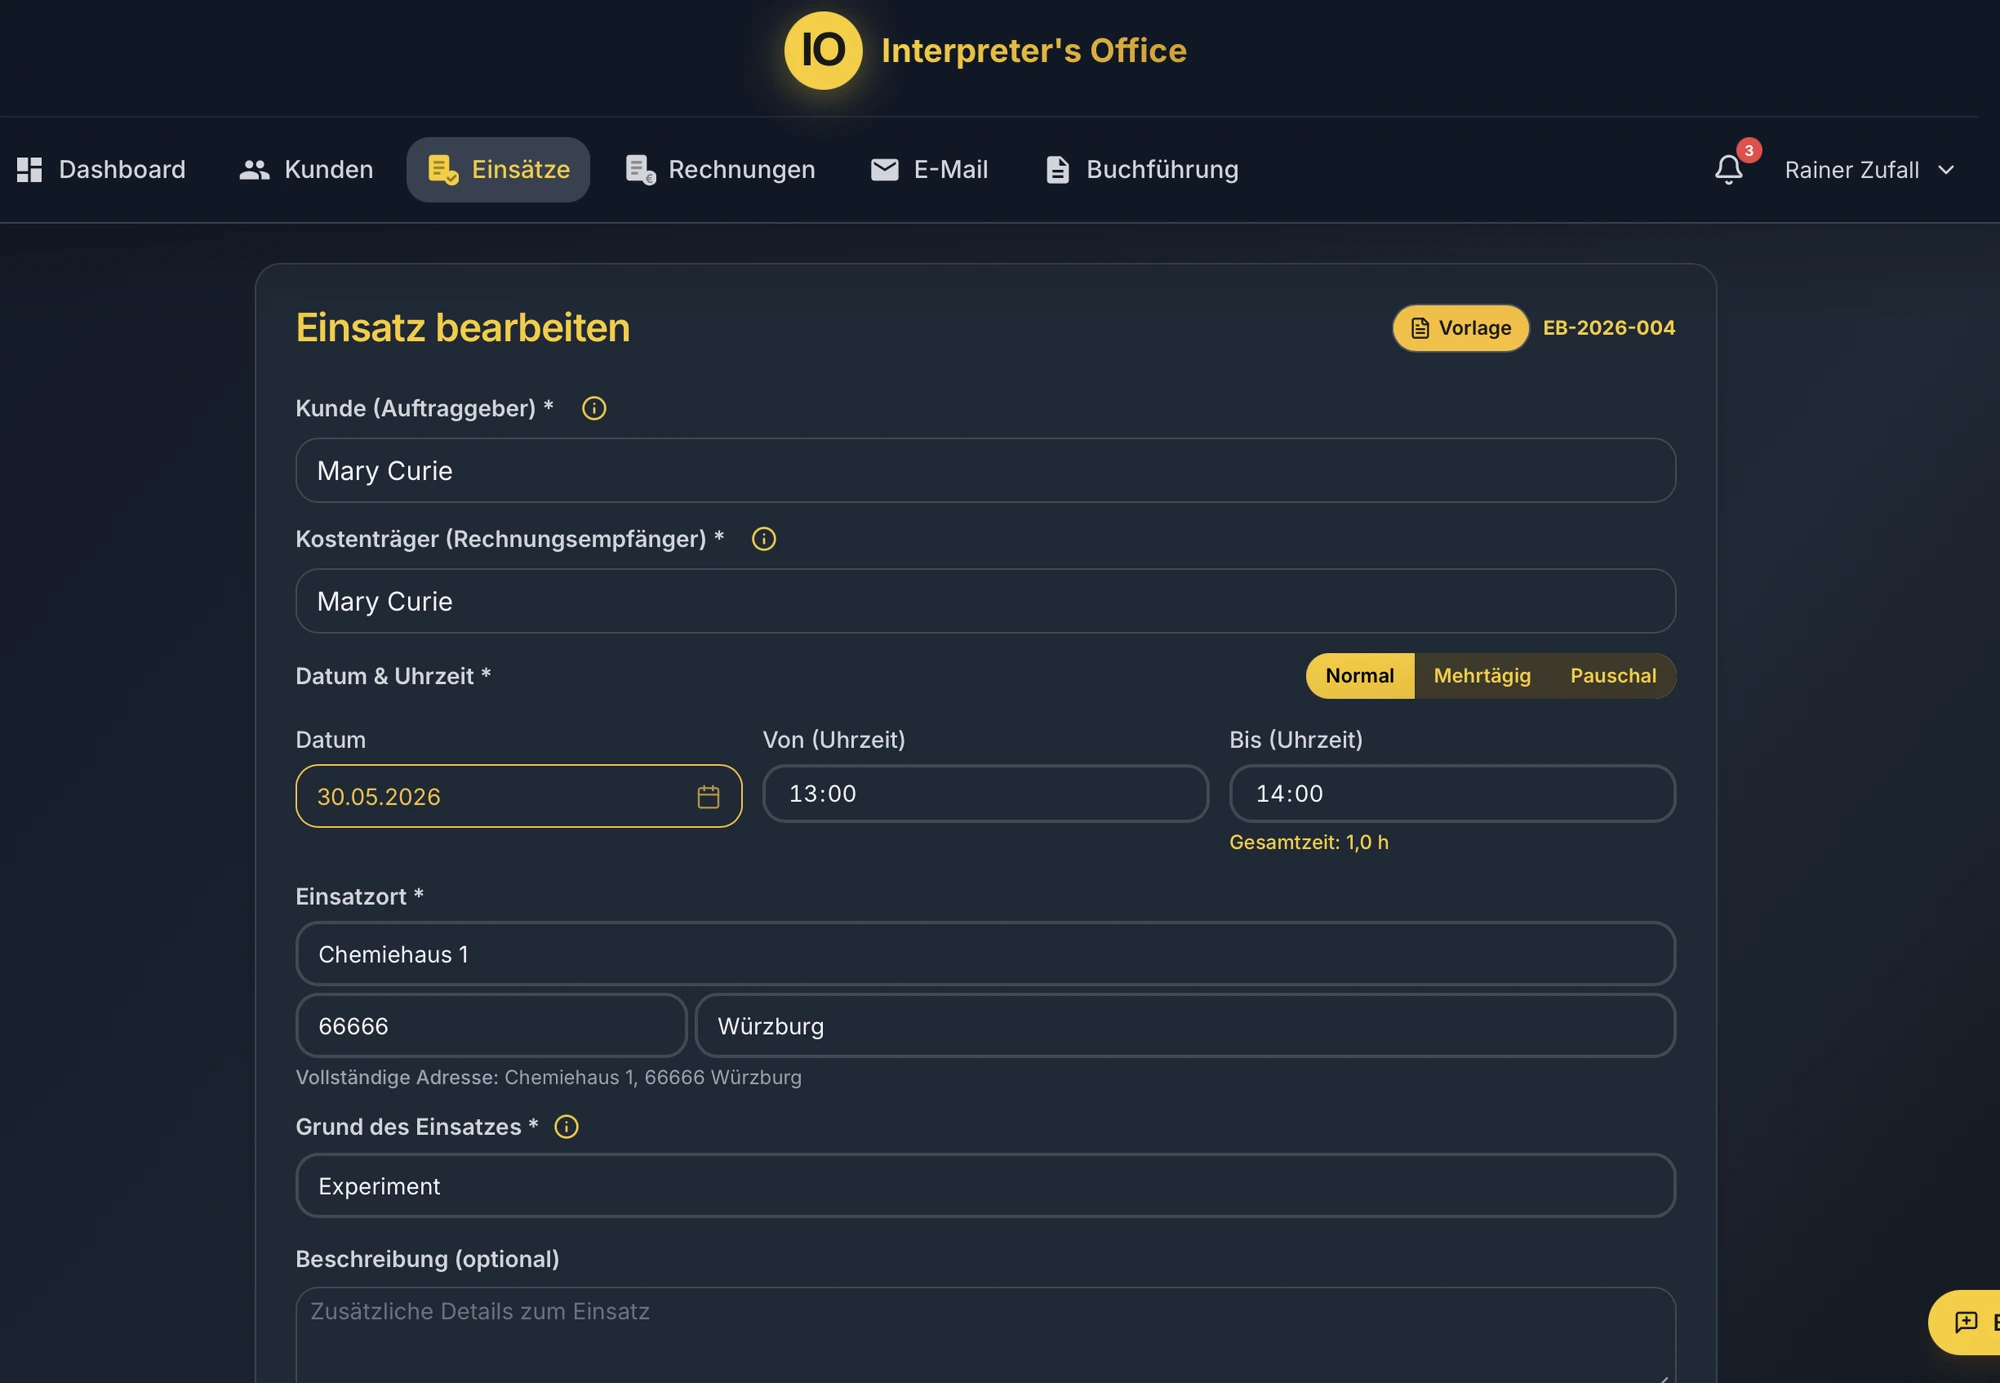This screenshot has width=2000, height=1383.
Task: Switch to Mehrtägig mode
Action: pyautogui.click(x=1482, y=675)
